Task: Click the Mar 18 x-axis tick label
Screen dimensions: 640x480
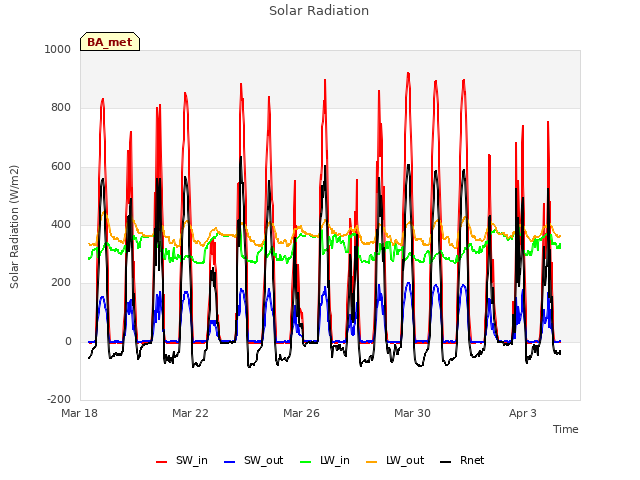Action: coord(80,413)
